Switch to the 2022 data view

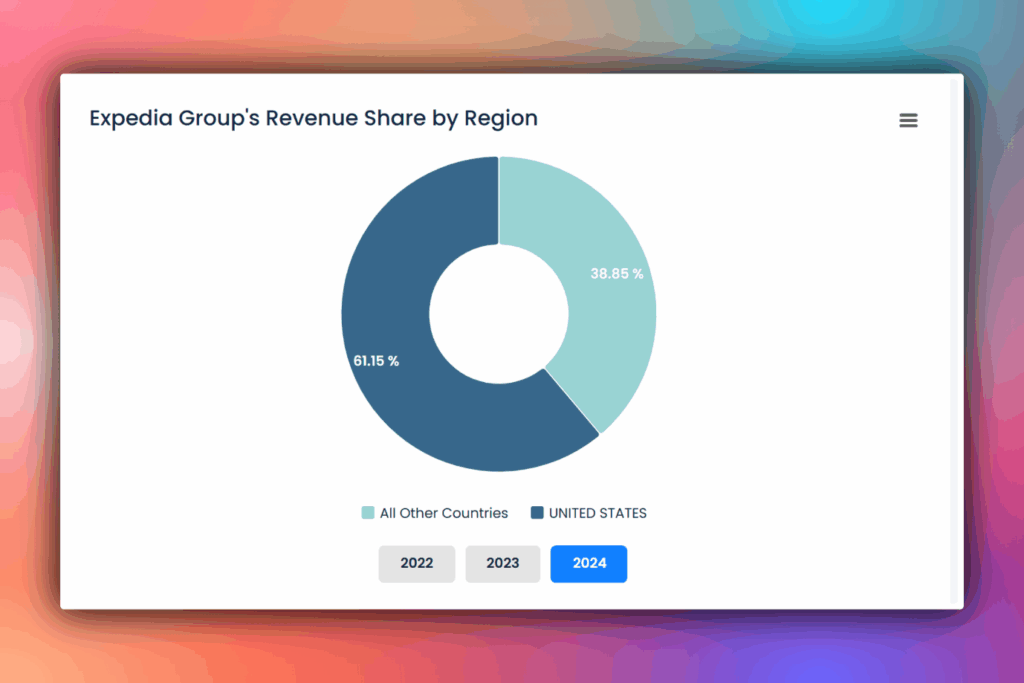pyautogui.click(x=416, y=563)
